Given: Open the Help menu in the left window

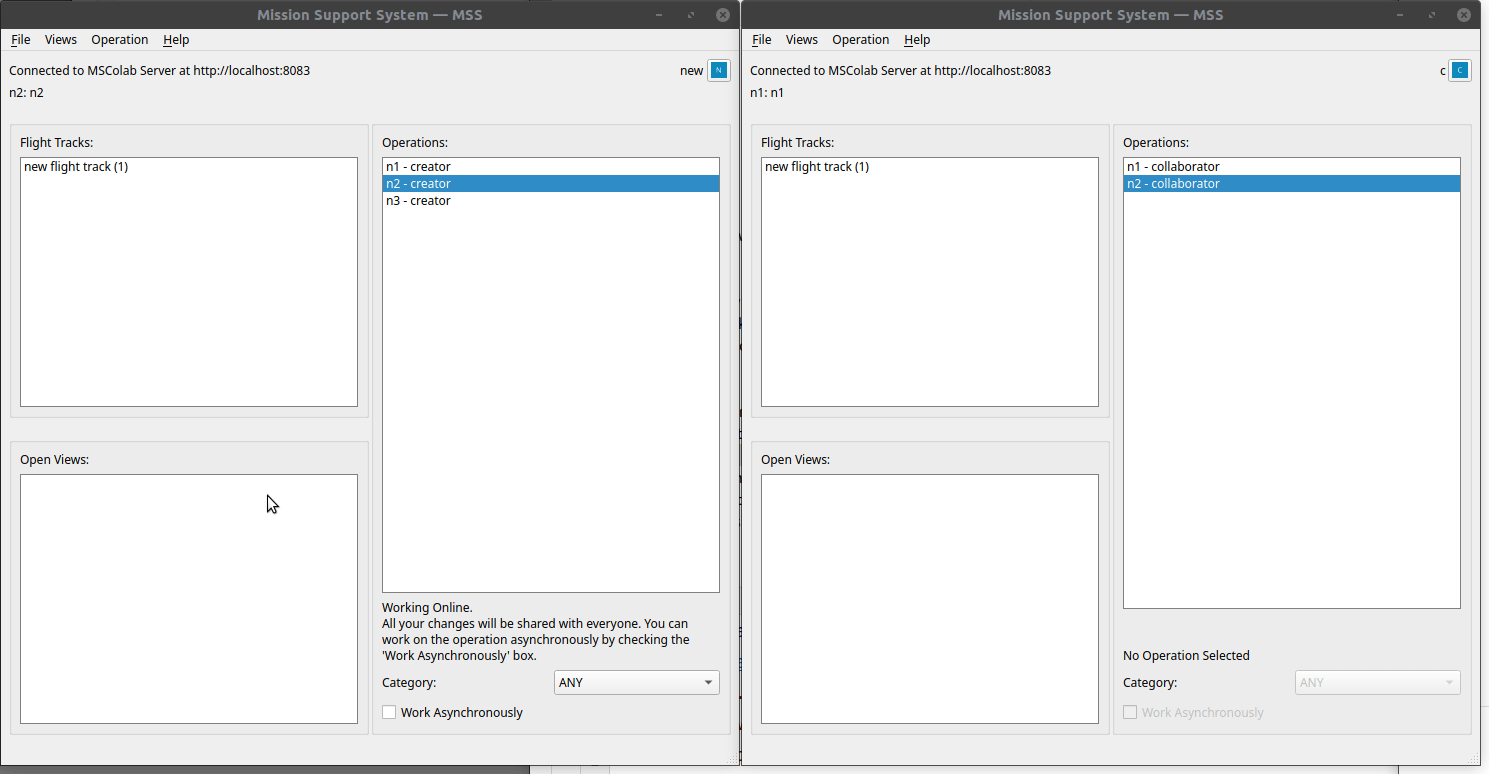Looking at the screenshot, I should tap(176, 39).
